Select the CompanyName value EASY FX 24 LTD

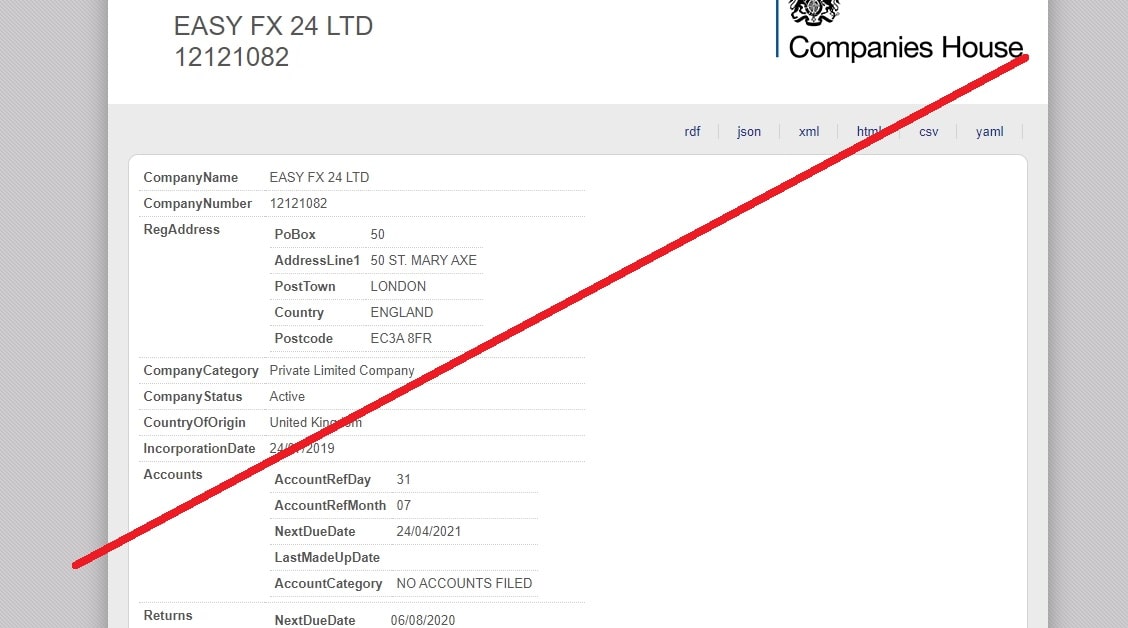(x=319, y=178)
